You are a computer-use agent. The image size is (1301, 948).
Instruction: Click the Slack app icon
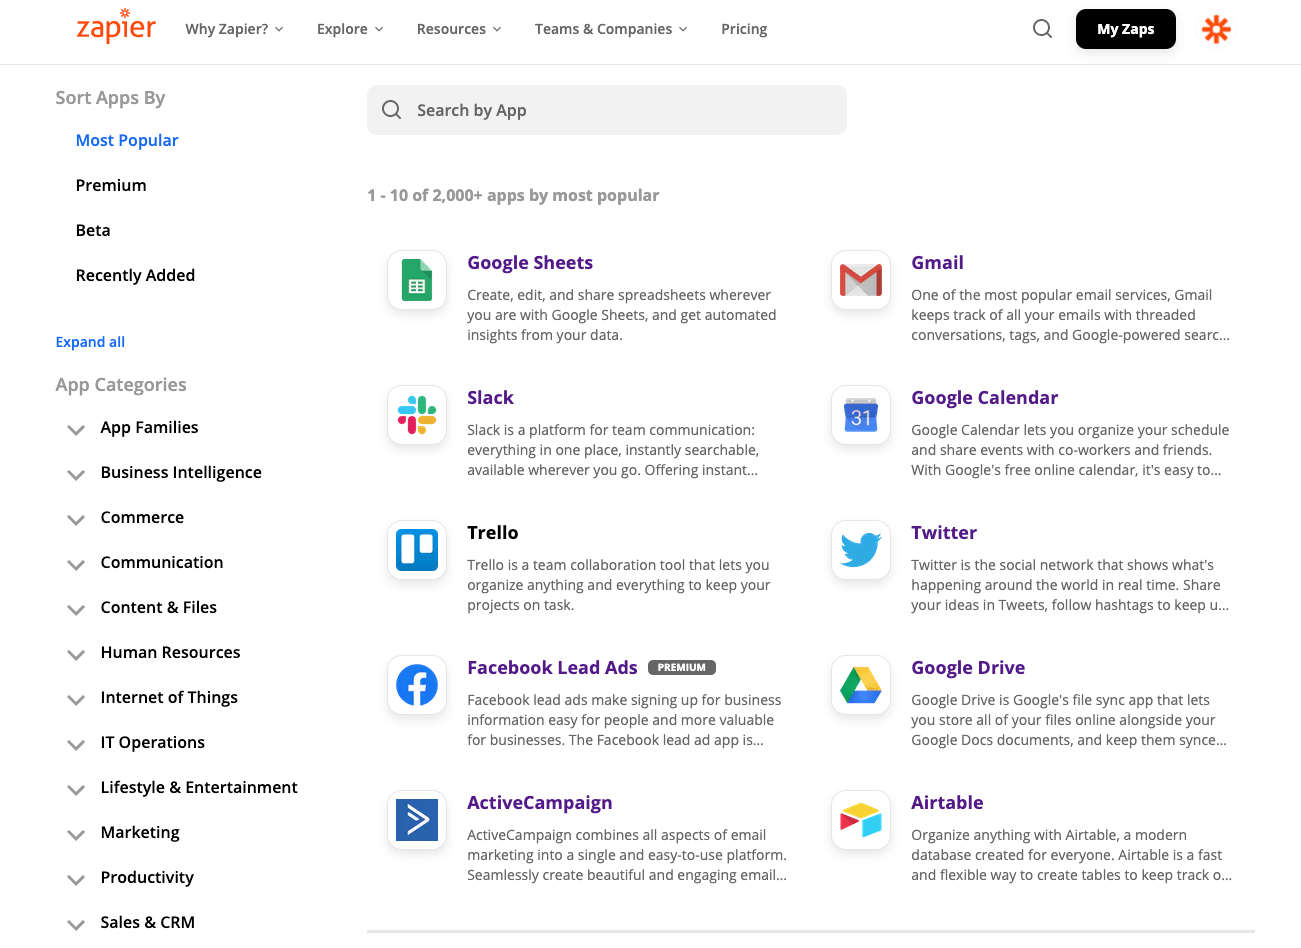pyautogui.click(x=417, y=415)
